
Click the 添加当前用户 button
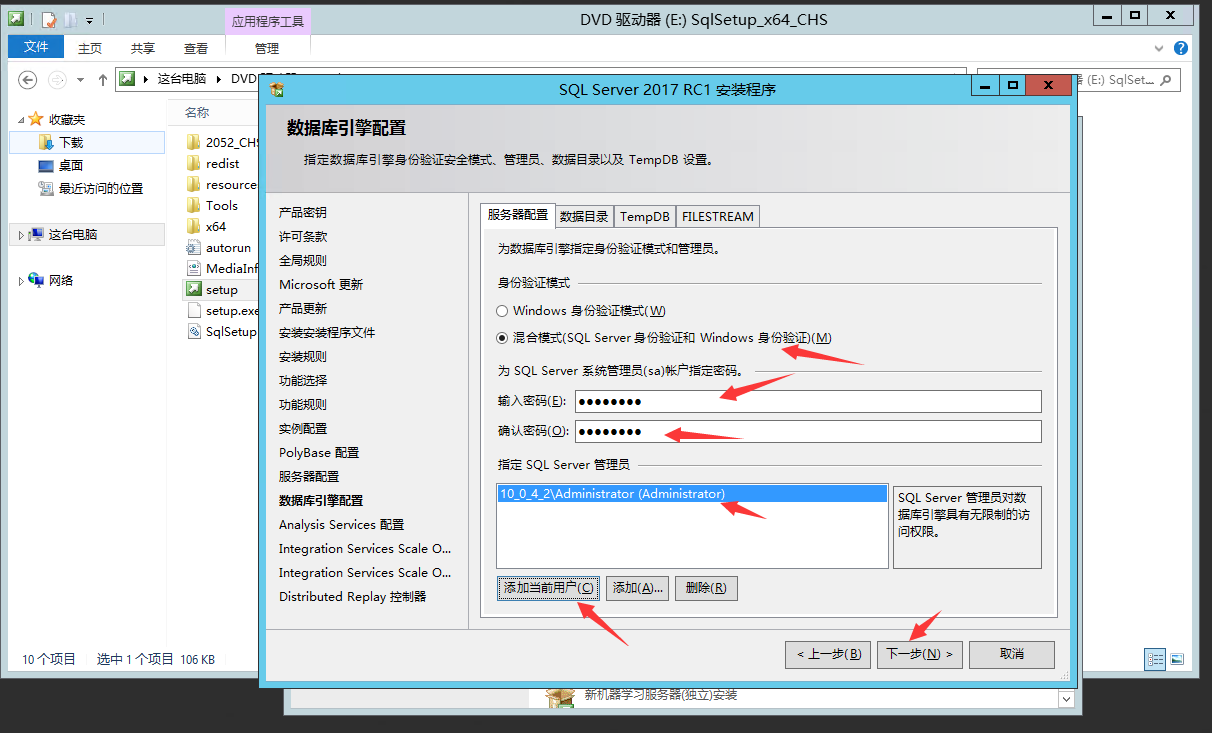click(x=549, y=588)
